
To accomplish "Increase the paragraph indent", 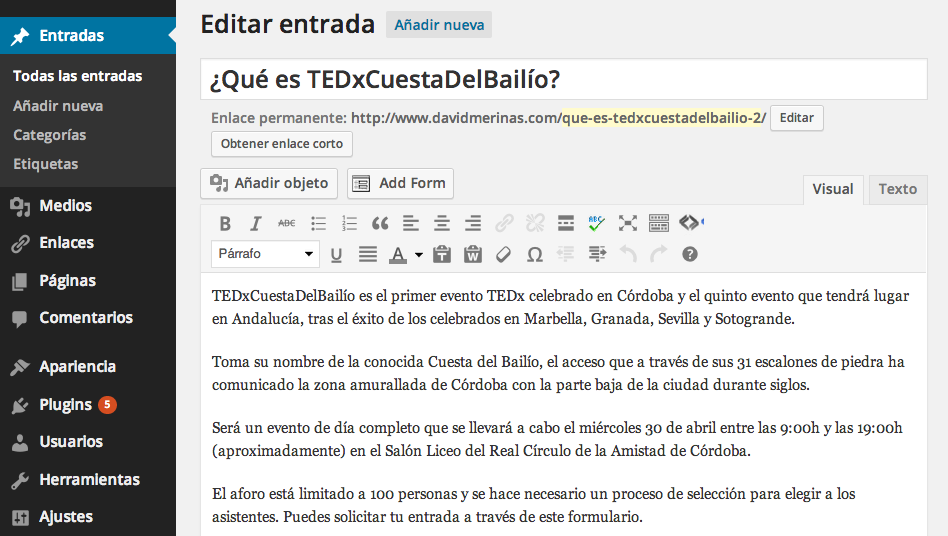I will (x=597, y=254).
